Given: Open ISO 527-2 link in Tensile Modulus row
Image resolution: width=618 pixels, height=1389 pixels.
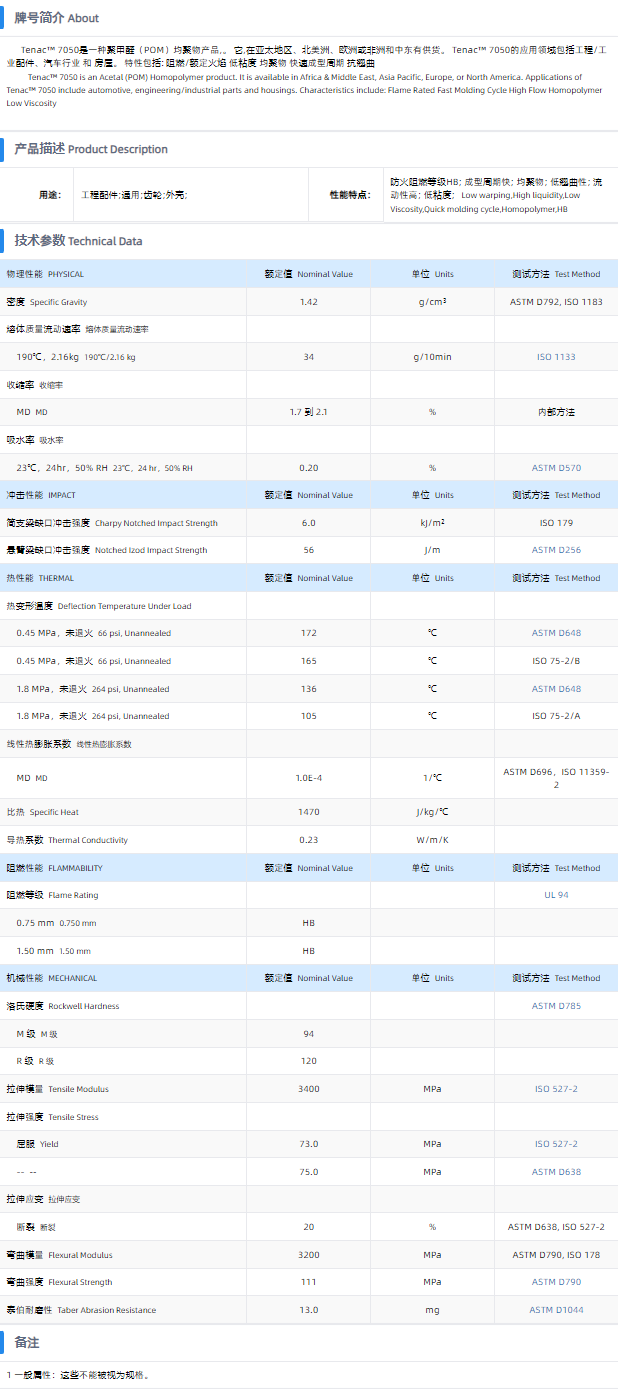Looking at the screenshot, I should (556, 1089).
